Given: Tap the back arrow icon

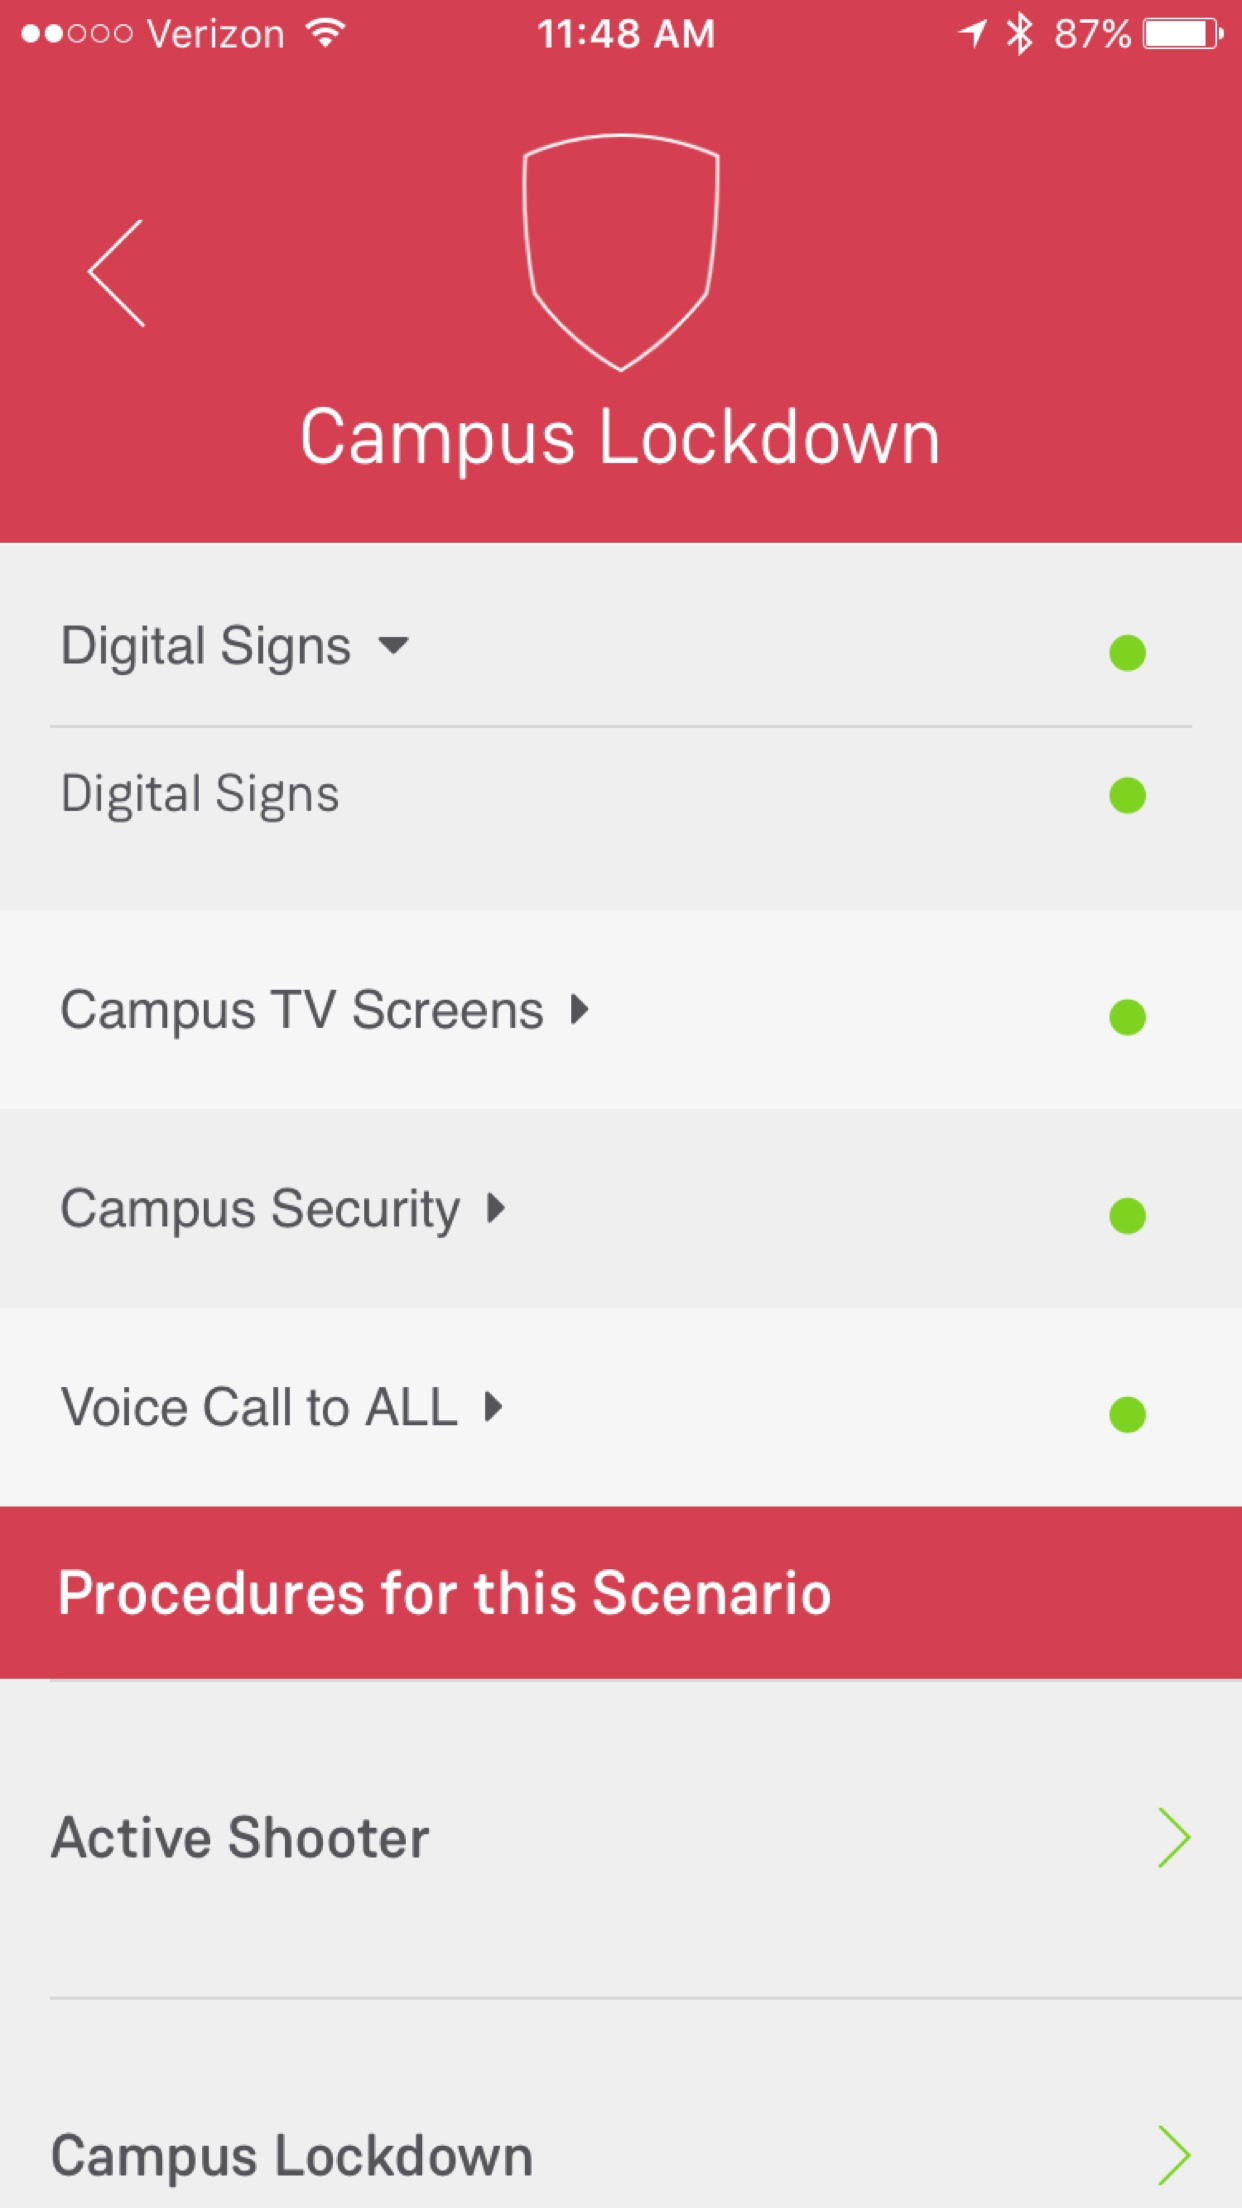Looking at the screenshot, I should point(117,273).
